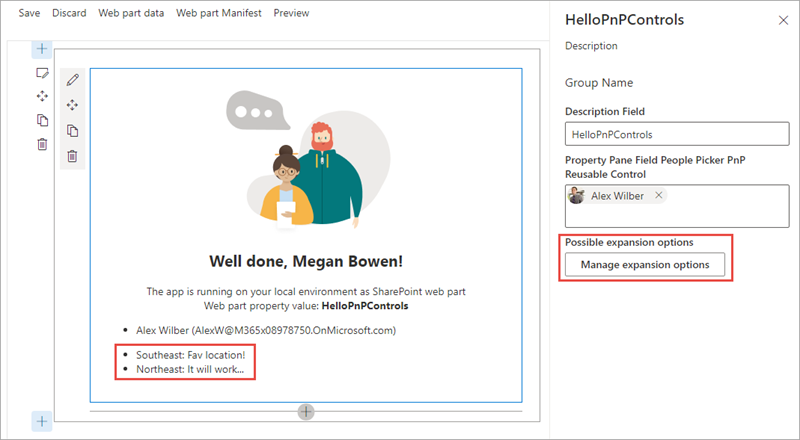The height and width of the screenshot is (440, 800).
Task: Click 'Southeast: Fav location!' list item
Action: point(190,355)
